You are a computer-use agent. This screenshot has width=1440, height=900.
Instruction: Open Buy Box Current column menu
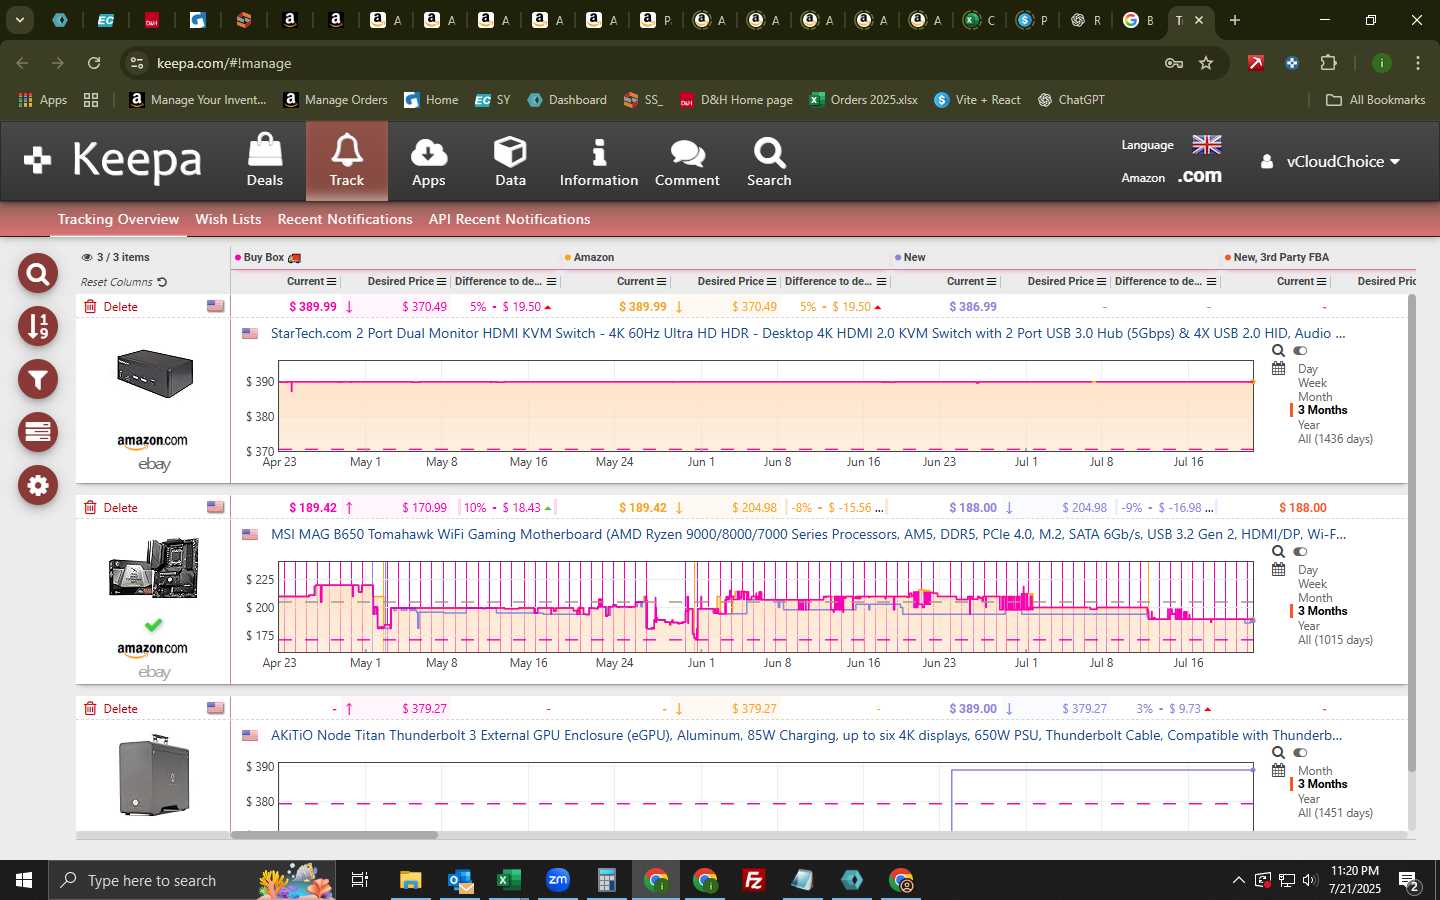pos(332,282)
